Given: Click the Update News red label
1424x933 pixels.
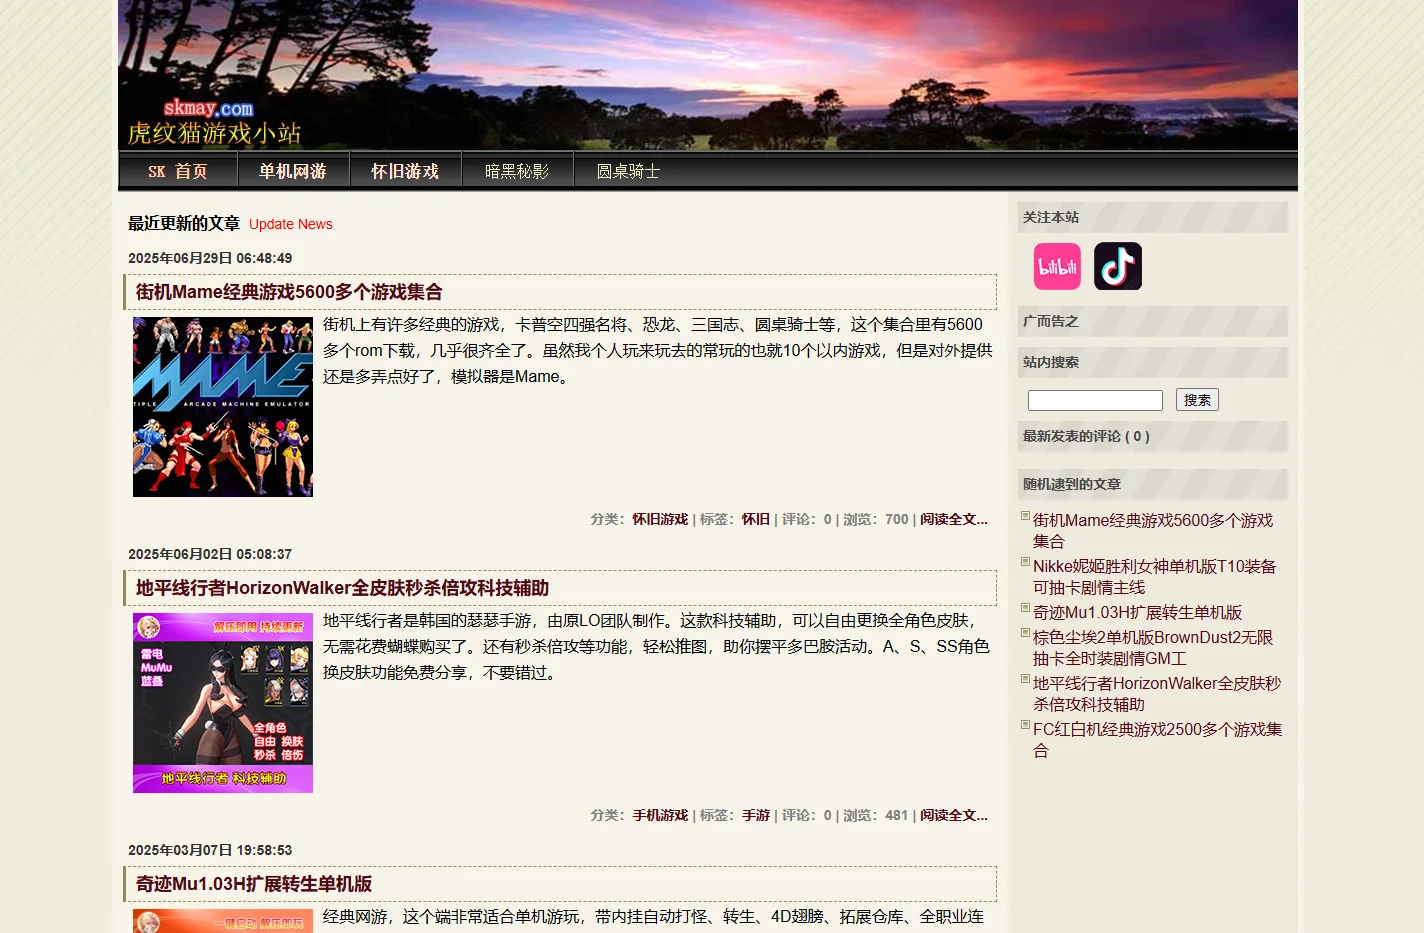Looking at the screenshot, I should point(291,224).
